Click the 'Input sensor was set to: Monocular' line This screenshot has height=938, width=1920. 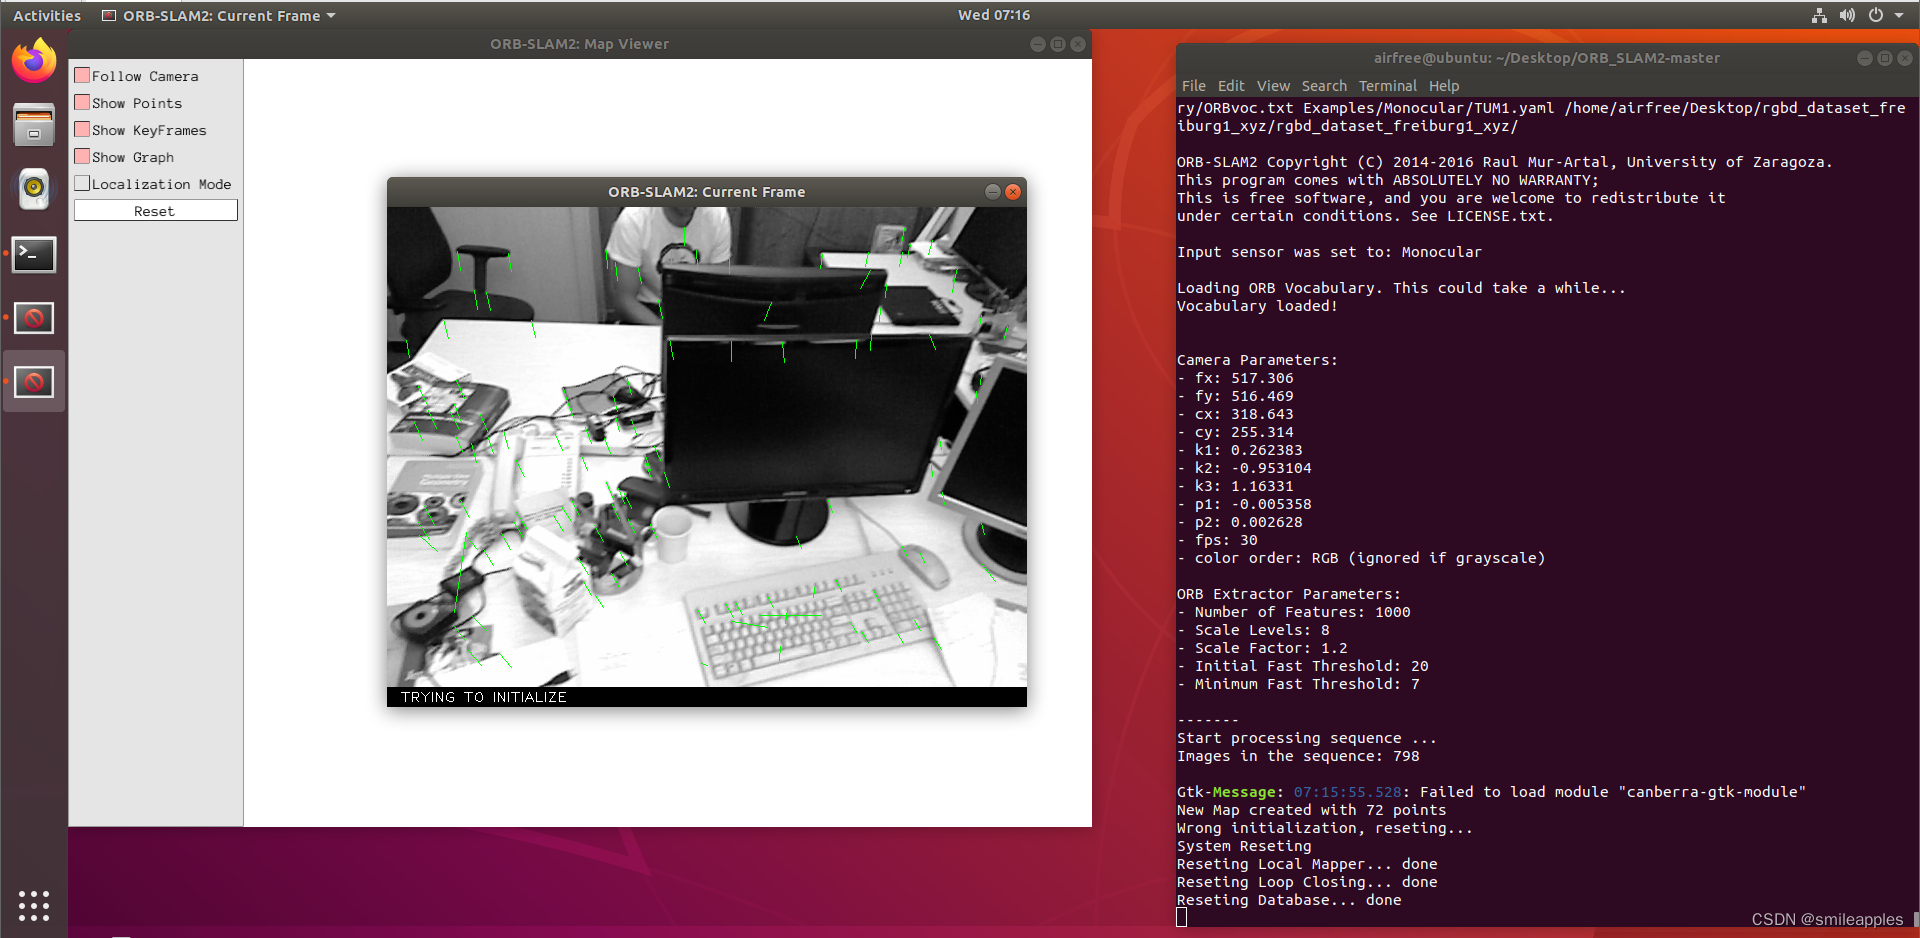1329,252
